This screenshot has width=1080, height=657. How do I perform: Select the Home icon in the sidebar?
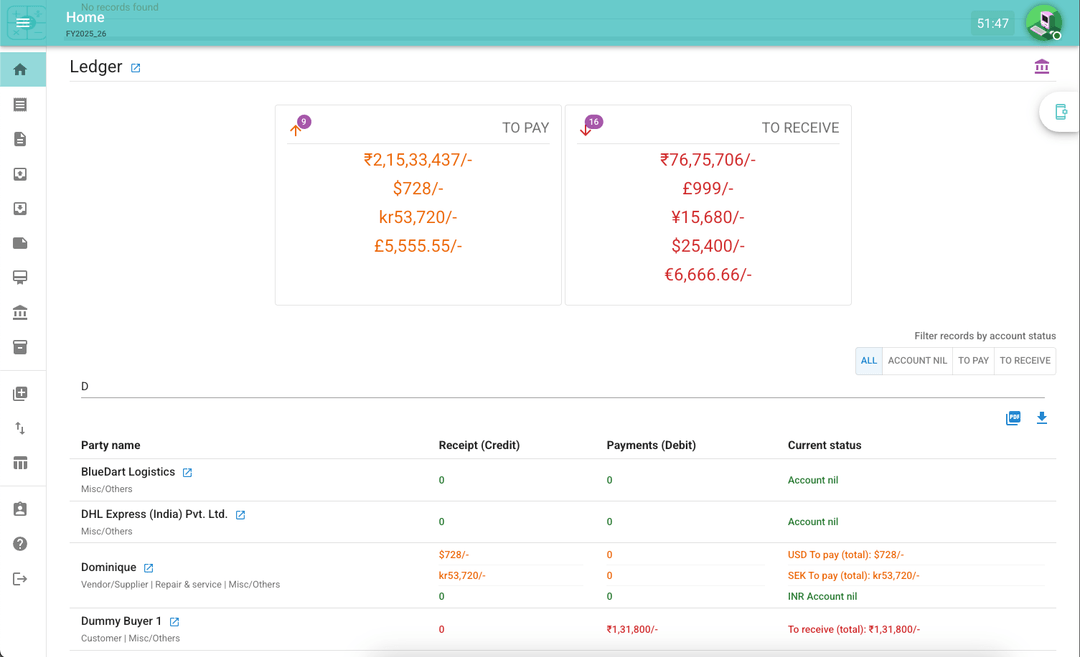[21, 68]
